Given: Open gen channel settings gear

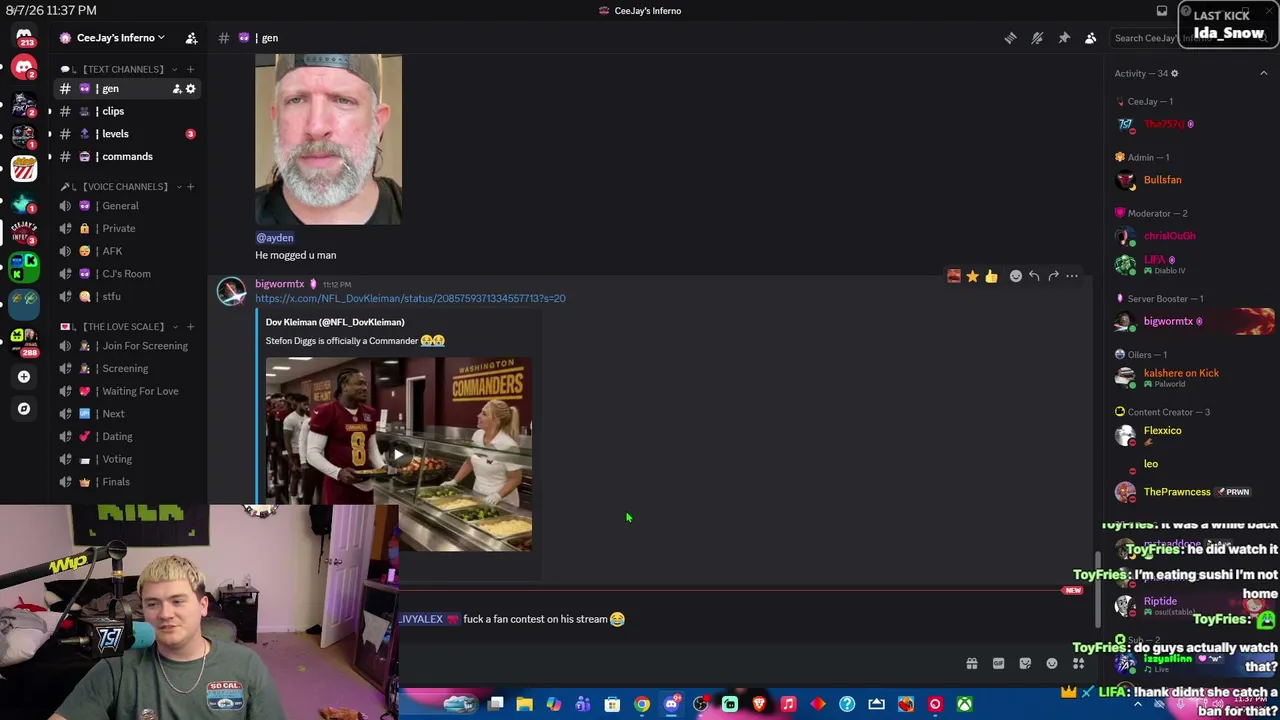Looking at the screenshot, I should point(190,89).
